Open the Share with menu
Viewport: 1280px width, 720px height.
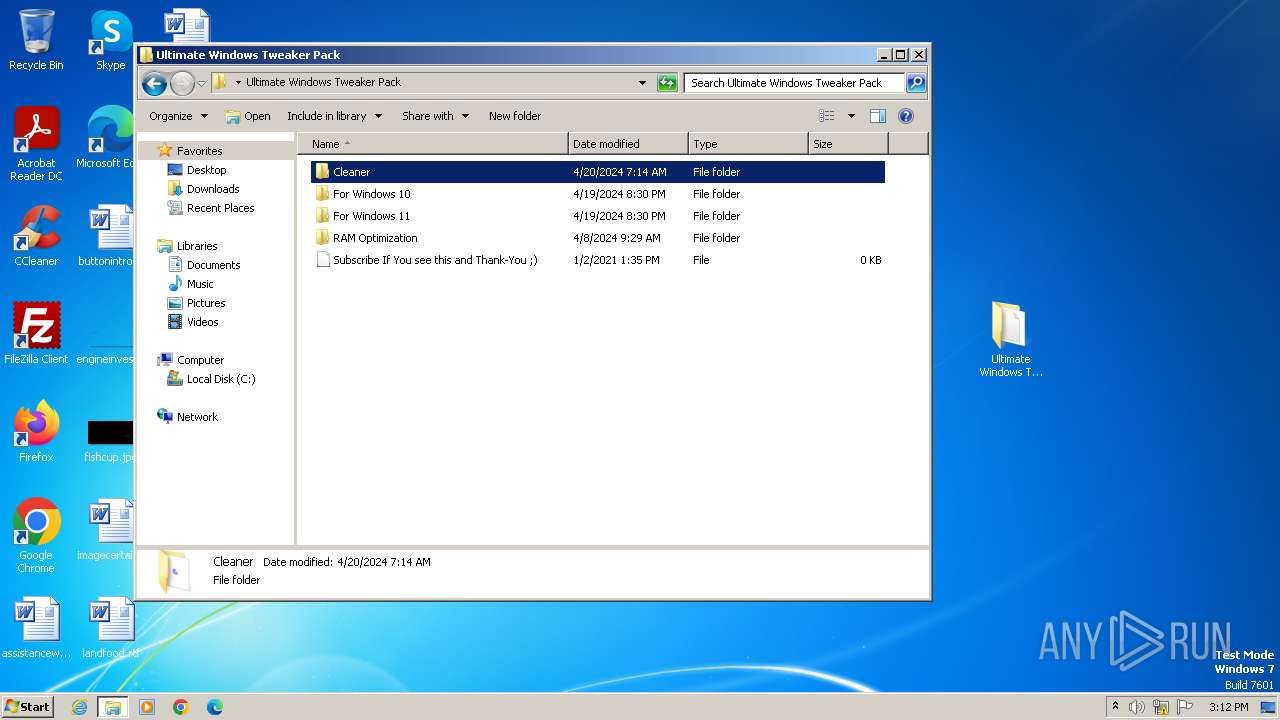tap(435, 116)
